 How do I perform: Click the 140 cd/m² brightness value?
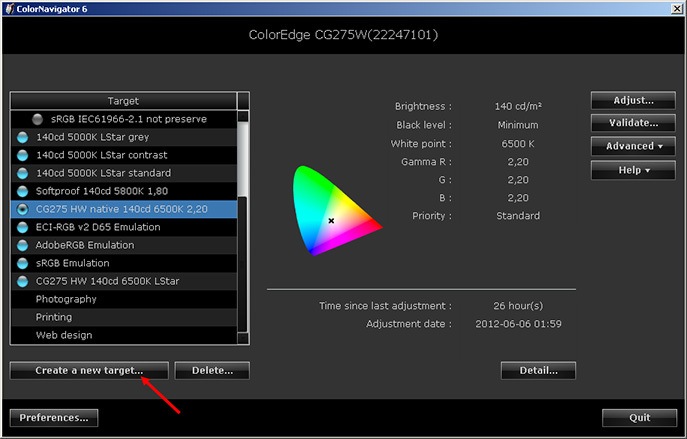click(518, 106)
